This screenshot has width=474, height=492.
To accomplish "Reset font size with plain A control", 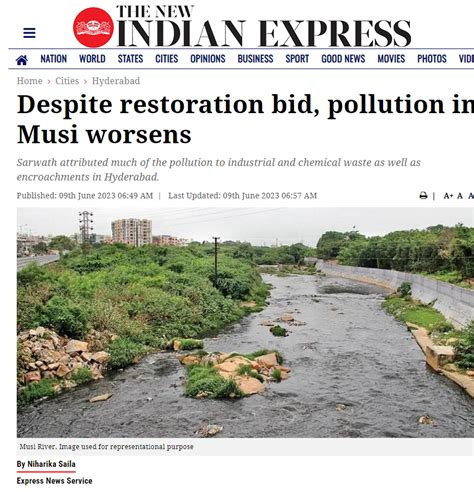I will (x=460, y=196).
